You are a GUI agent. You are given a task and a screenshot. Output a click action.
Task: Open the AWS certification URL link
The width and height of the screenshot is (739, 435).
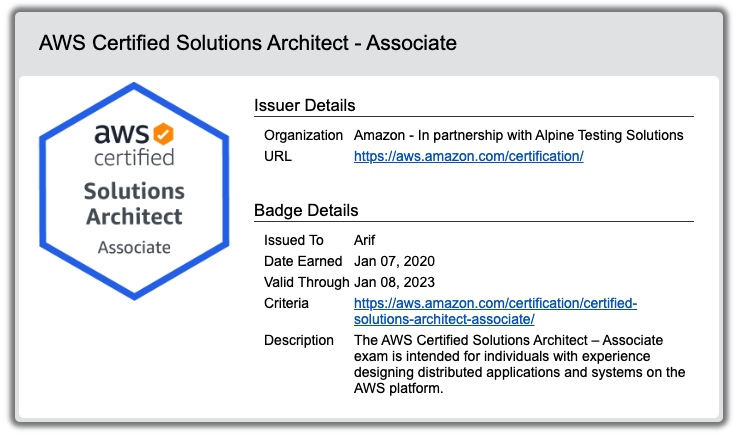[x=468, y=156]
